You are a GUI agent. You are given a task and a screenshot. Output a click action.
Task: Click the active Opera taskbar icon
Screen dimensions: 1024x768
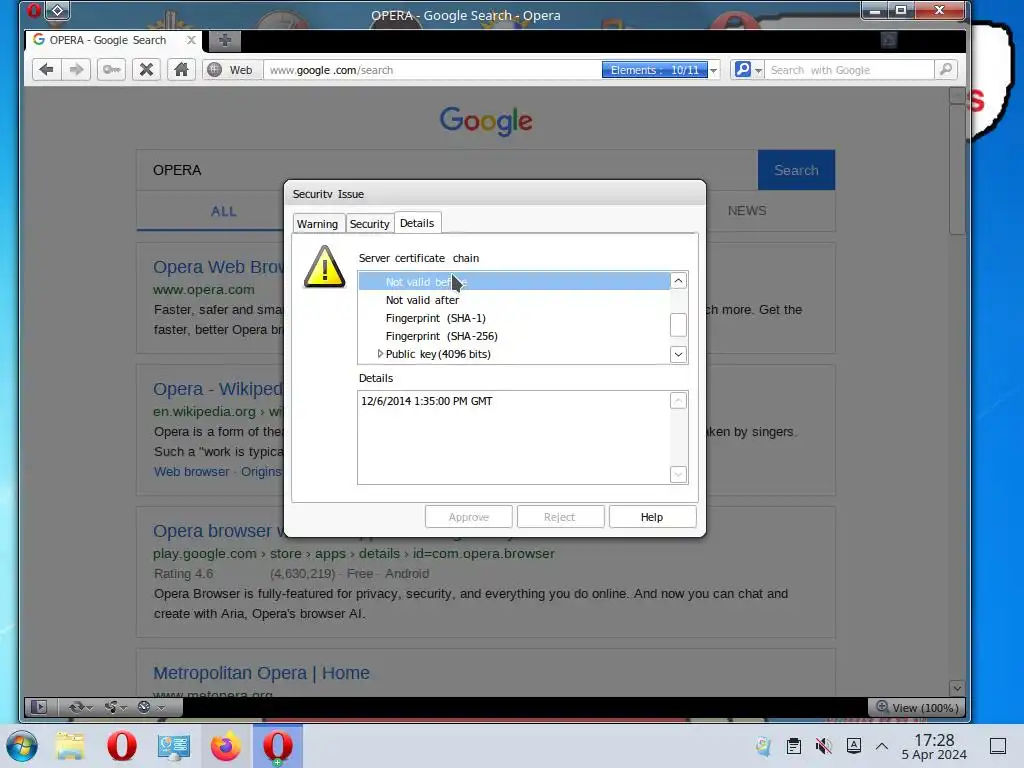click(x=278, y=746)
